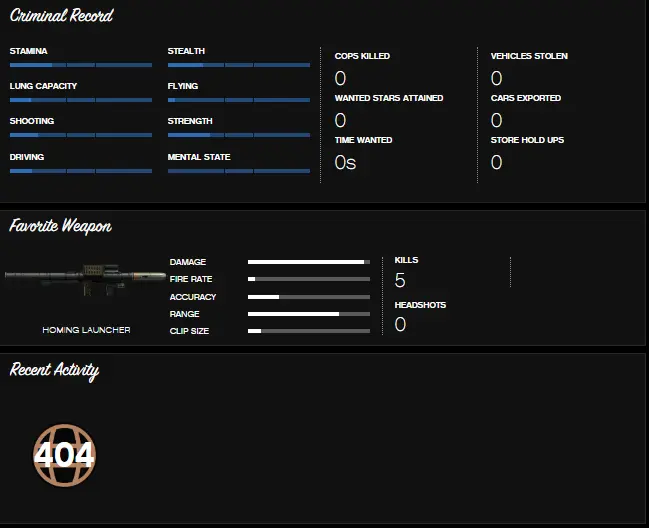This screenshot has height=528, width=649.
Task: Click the STORE HOLD UPS label
Action: (527, 140)
